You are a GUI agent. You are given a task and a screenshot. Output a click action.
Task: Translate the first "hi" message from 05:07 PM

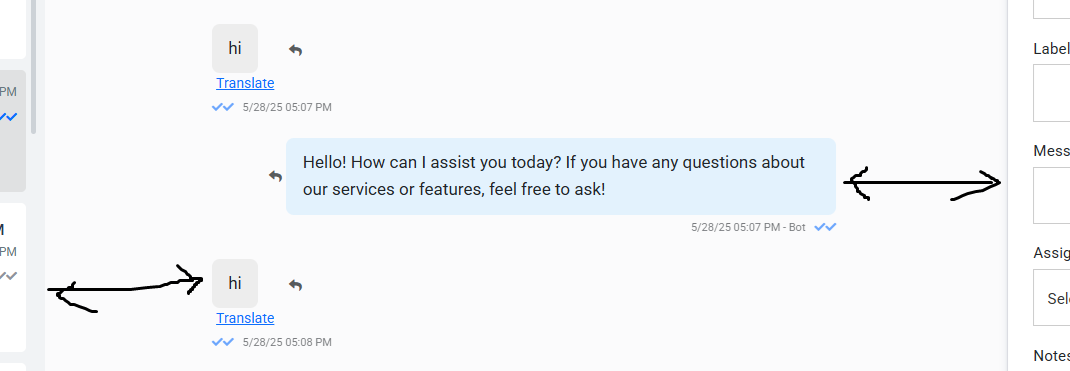pyautogui.click(x=245, y=83)
